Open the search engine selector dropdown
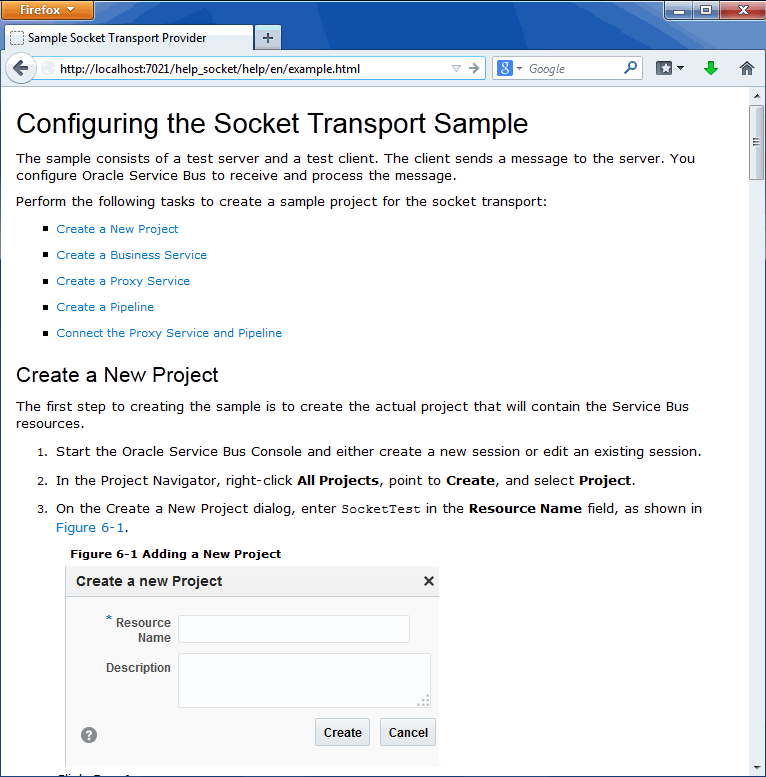The height and width of the screenshot is (777, 766). pyautogui.click(x=509, y=68)
